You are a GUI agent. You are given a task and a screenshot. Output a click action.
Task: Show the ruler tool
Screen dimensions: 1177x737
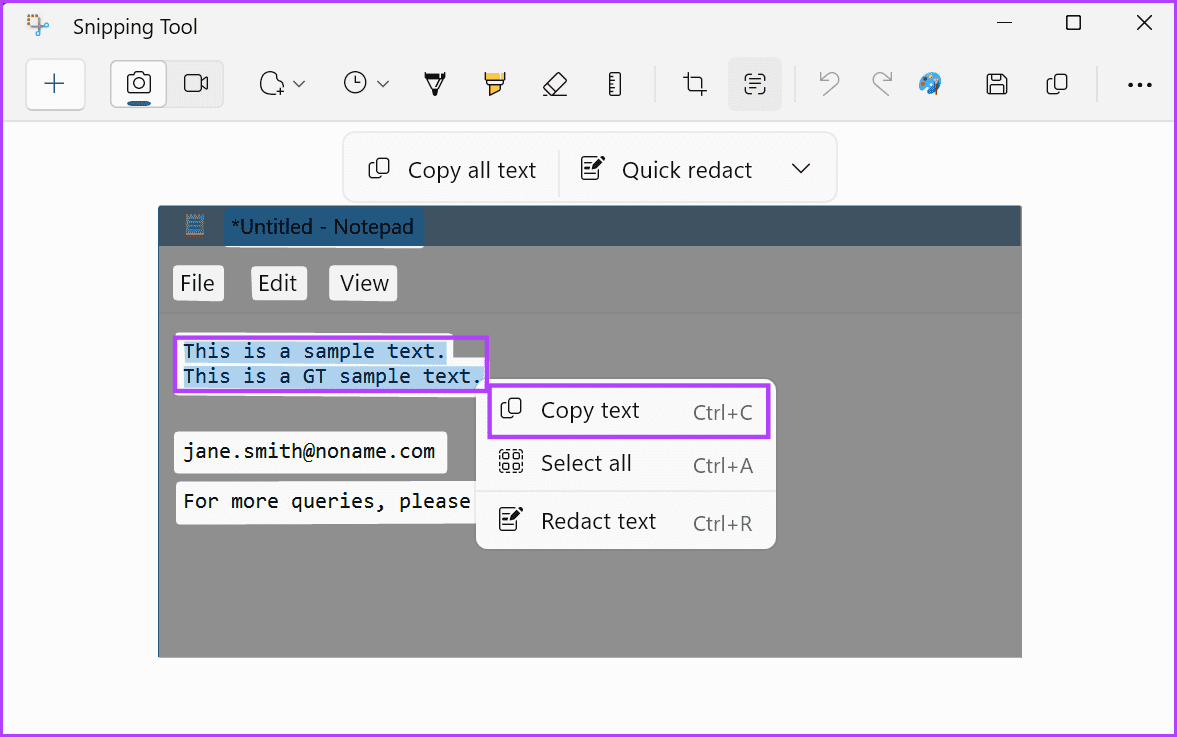click(x=614, y=84)
